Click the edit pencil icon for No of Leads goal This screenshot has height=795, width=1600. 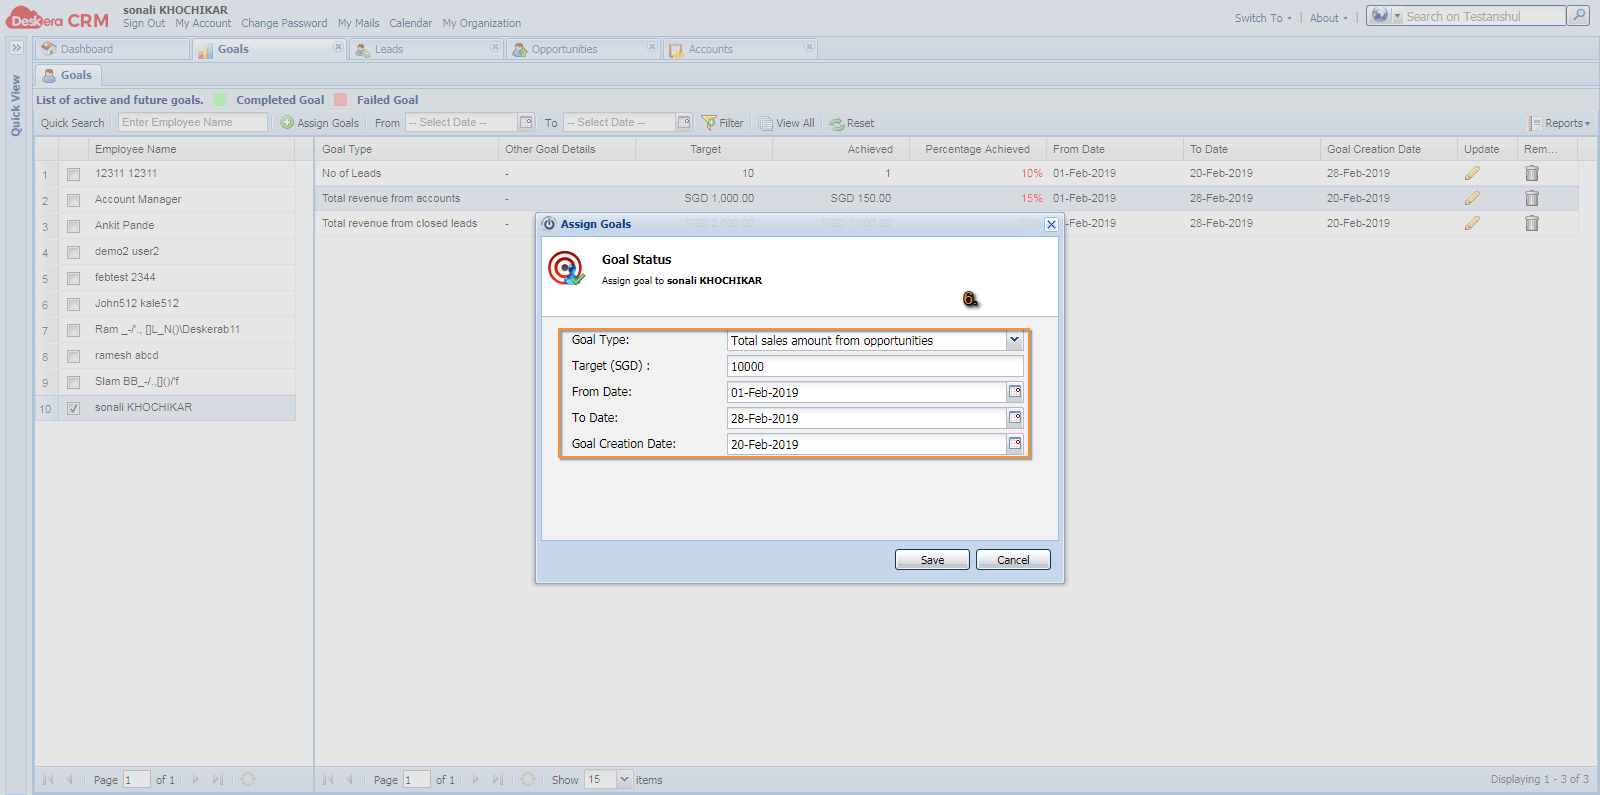(x=1472, y=173)
